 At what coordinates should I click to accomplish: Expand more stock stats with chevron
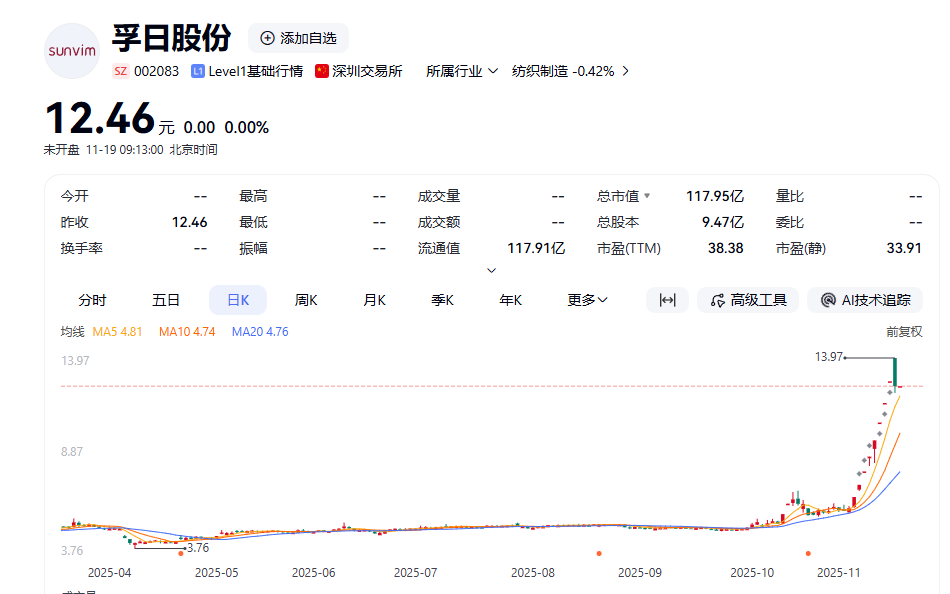[x=491, y=270]
